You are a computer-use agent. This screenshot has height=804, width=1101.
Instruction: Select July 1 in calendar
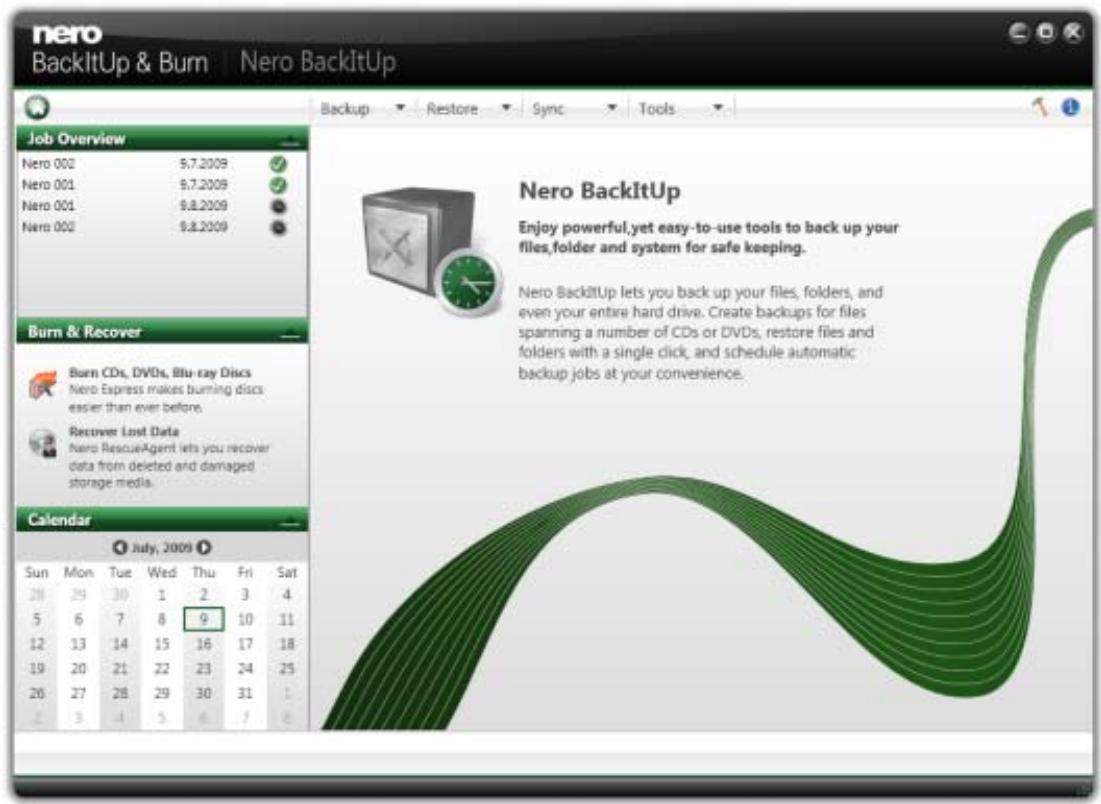point(162,595)
